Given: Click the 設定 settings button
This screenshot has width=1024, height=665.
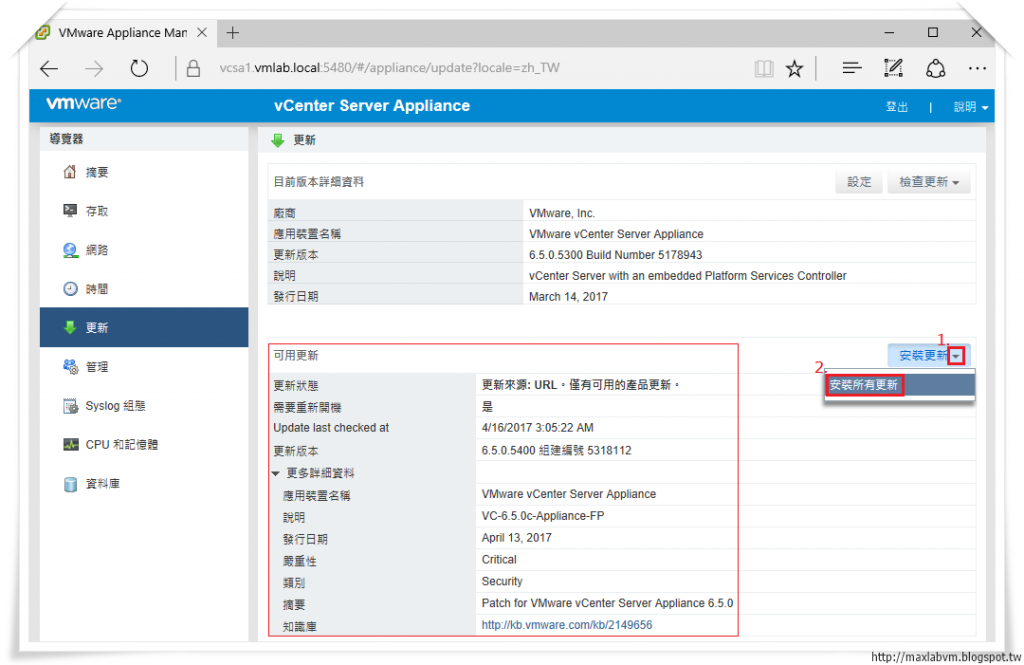Looking at the screenshot, I should [859, 182].
